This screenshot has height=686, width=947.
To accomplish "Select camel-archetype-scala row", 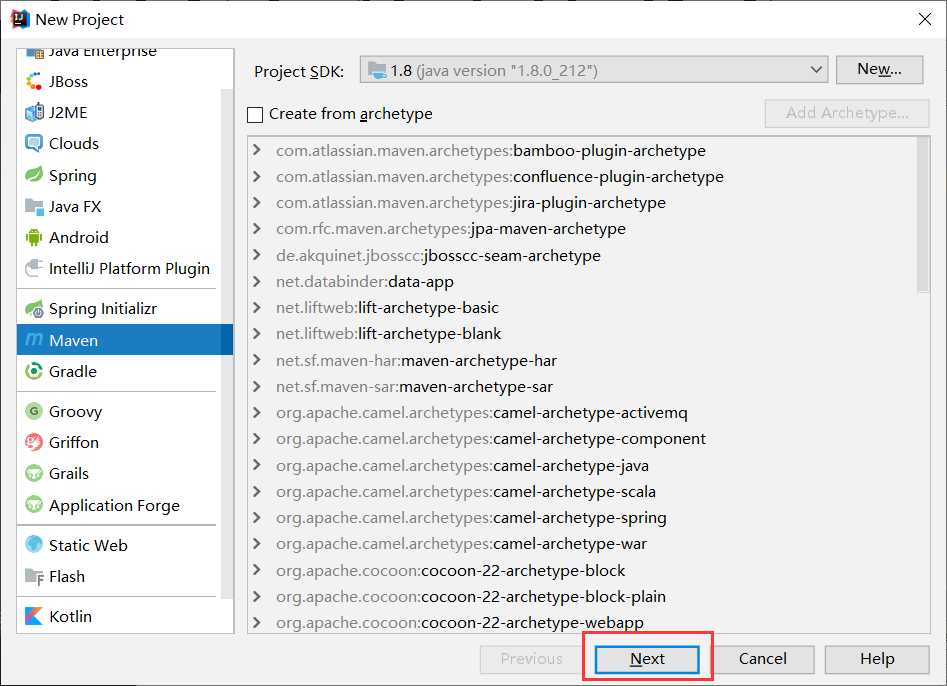I will (x=583, y=492).
